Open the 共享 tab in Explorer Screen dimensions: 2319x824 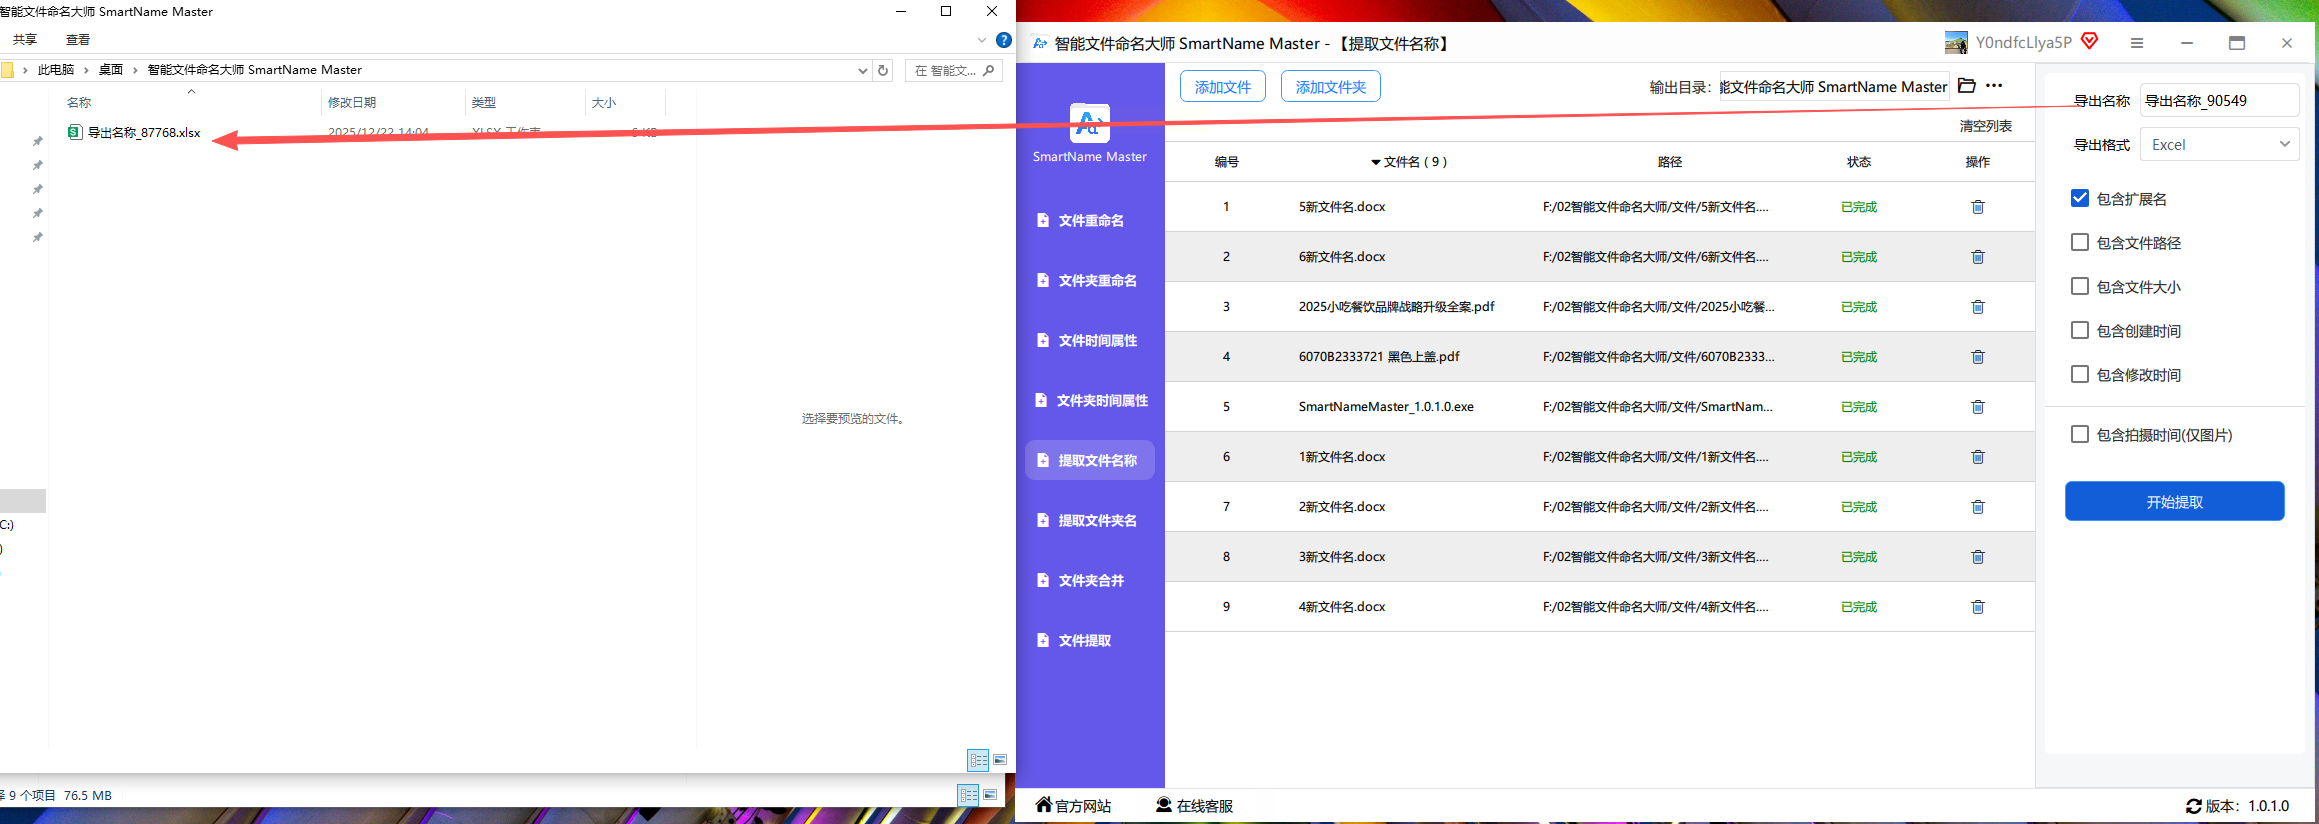click(x=25, y=40)
